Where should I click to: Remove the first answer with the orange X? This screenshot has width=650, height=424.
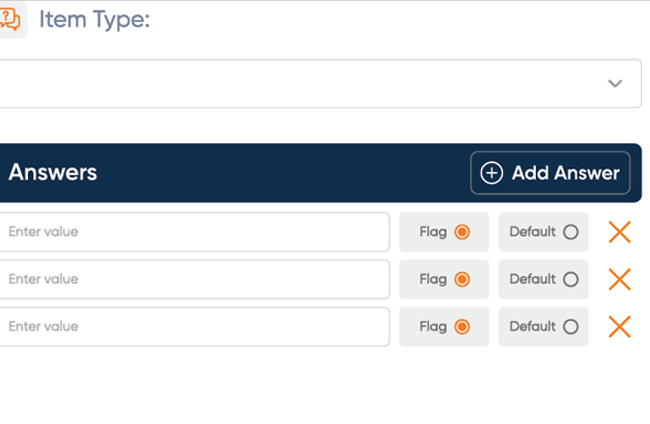(x=619, y=232)
